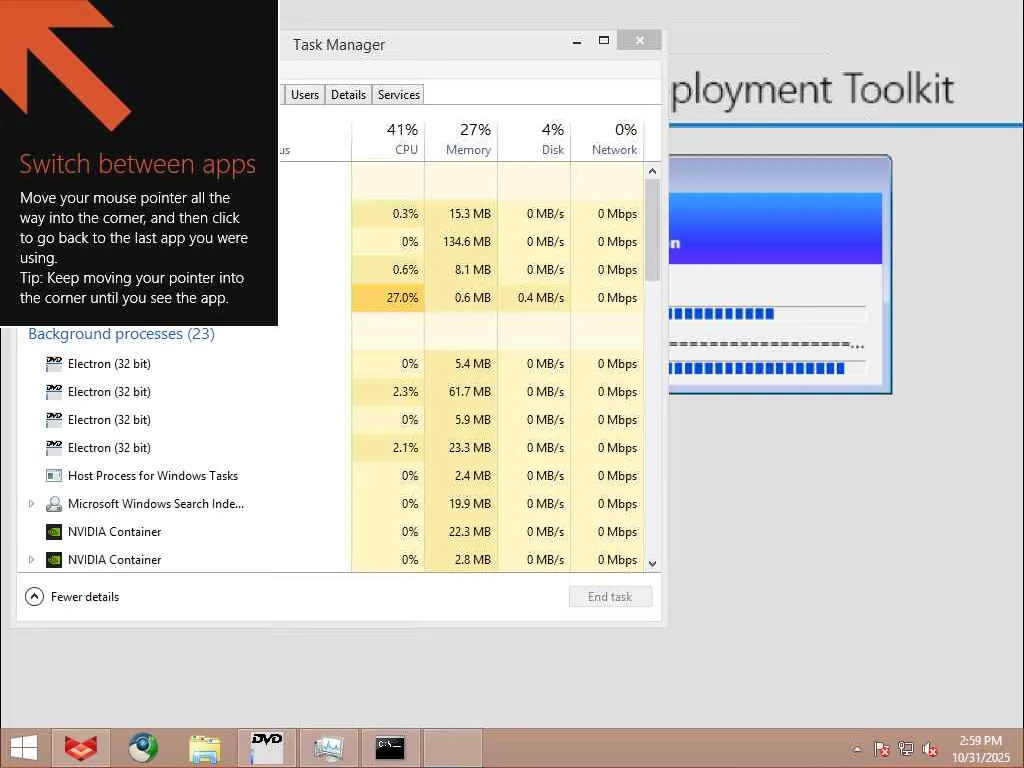1024x768 pixels.
Task: Click the 134.6 MB memory cell
Action: (461, 242)
